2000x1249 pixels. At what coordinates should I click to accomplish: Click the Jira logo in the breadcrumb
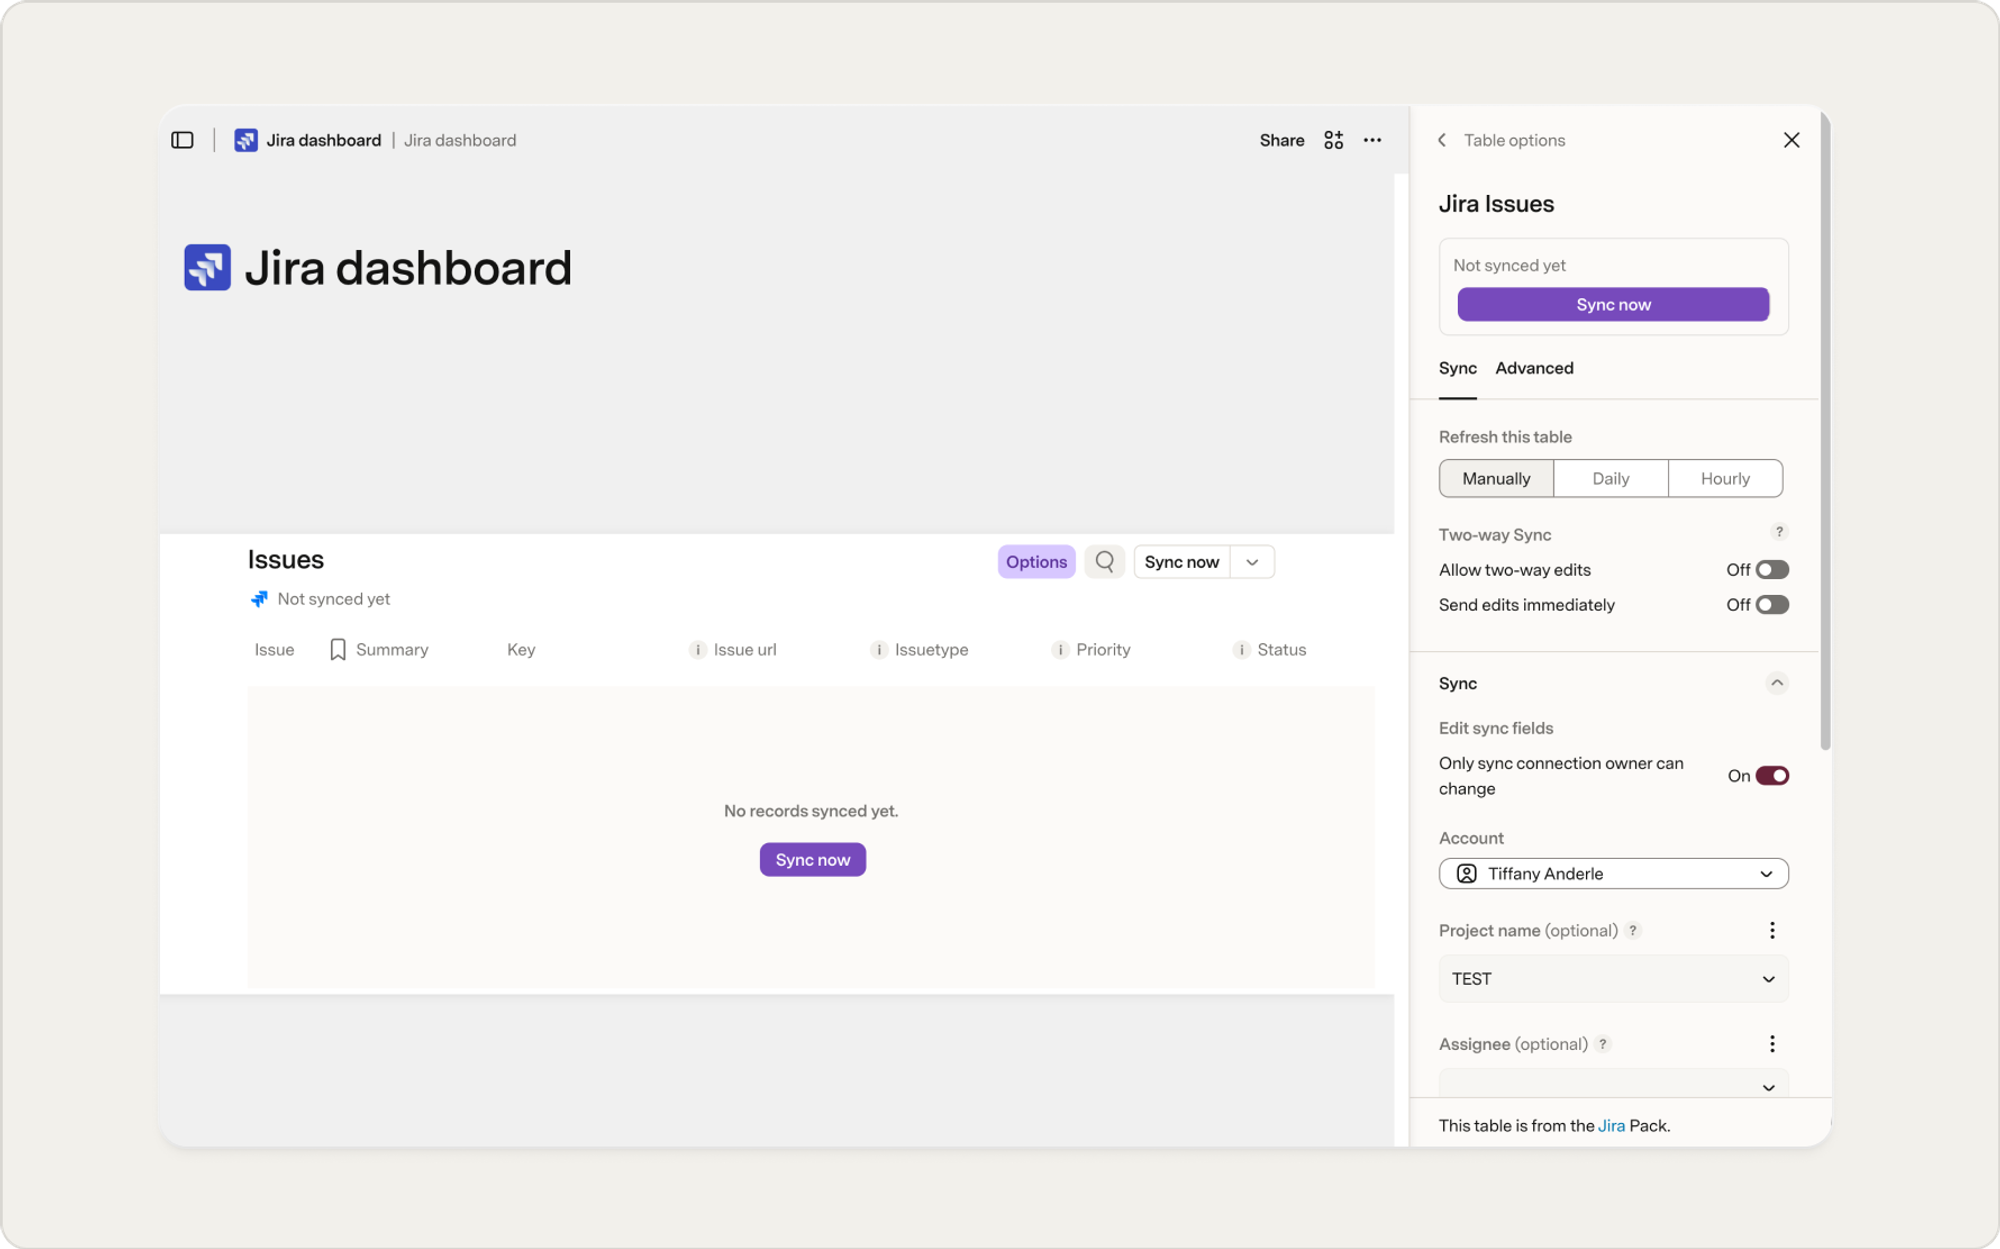[x=246, y=140]
